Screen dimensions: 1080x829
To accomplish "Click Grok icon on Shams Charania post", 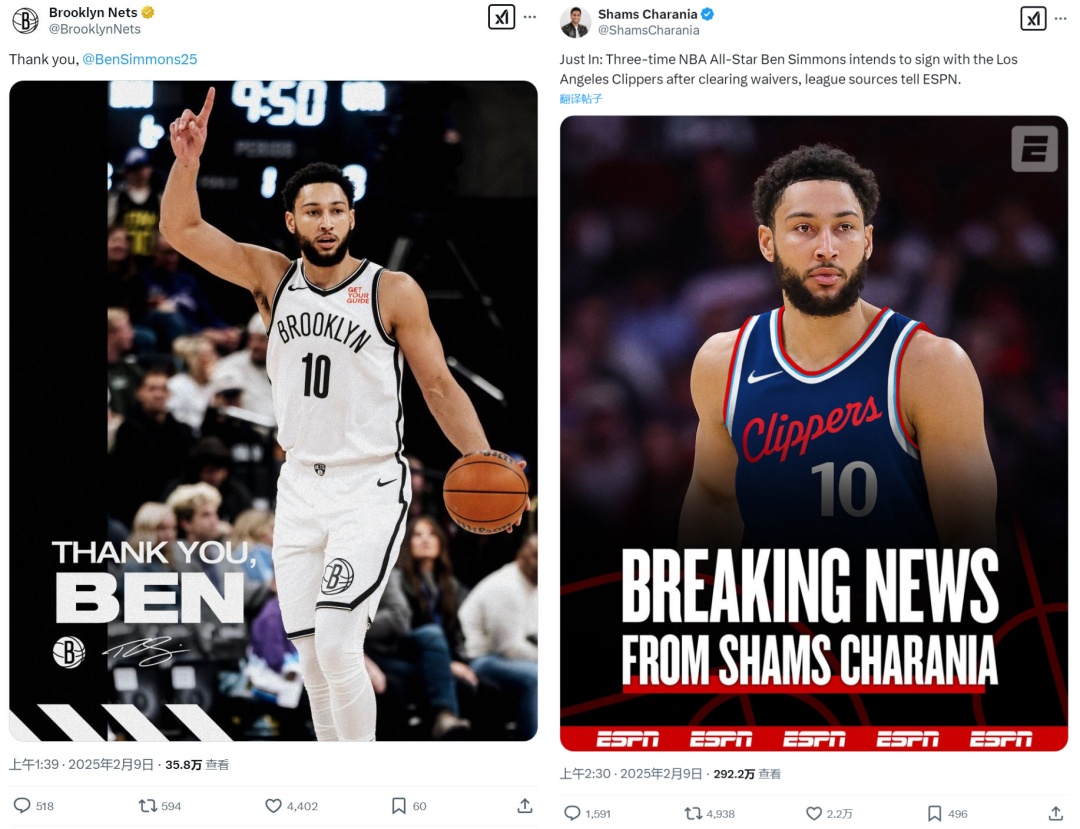I will click(x=1033, y=19).
